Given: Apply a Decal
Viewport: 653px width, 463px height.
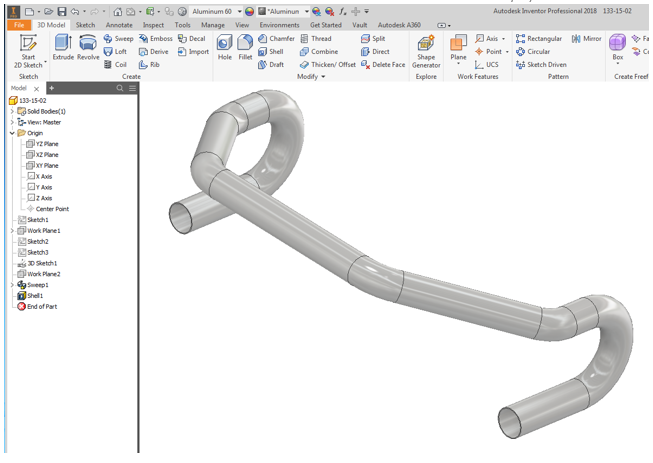Looking at the screenshot, I should [x=192, y=39].
